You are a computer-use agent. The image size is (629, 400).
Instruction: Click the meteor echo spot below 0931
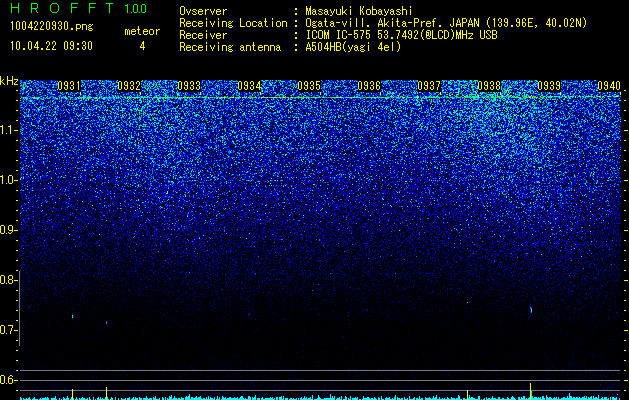tap(73, 316)
